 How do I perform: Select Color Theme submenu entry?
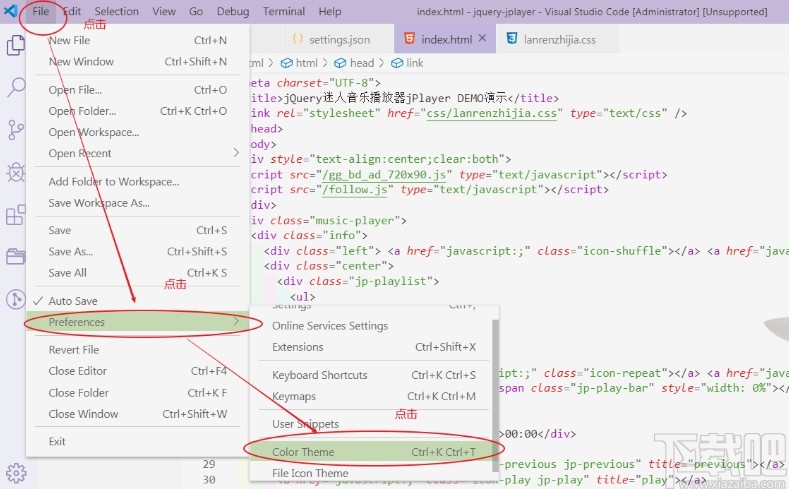click(x=370, y=452)
